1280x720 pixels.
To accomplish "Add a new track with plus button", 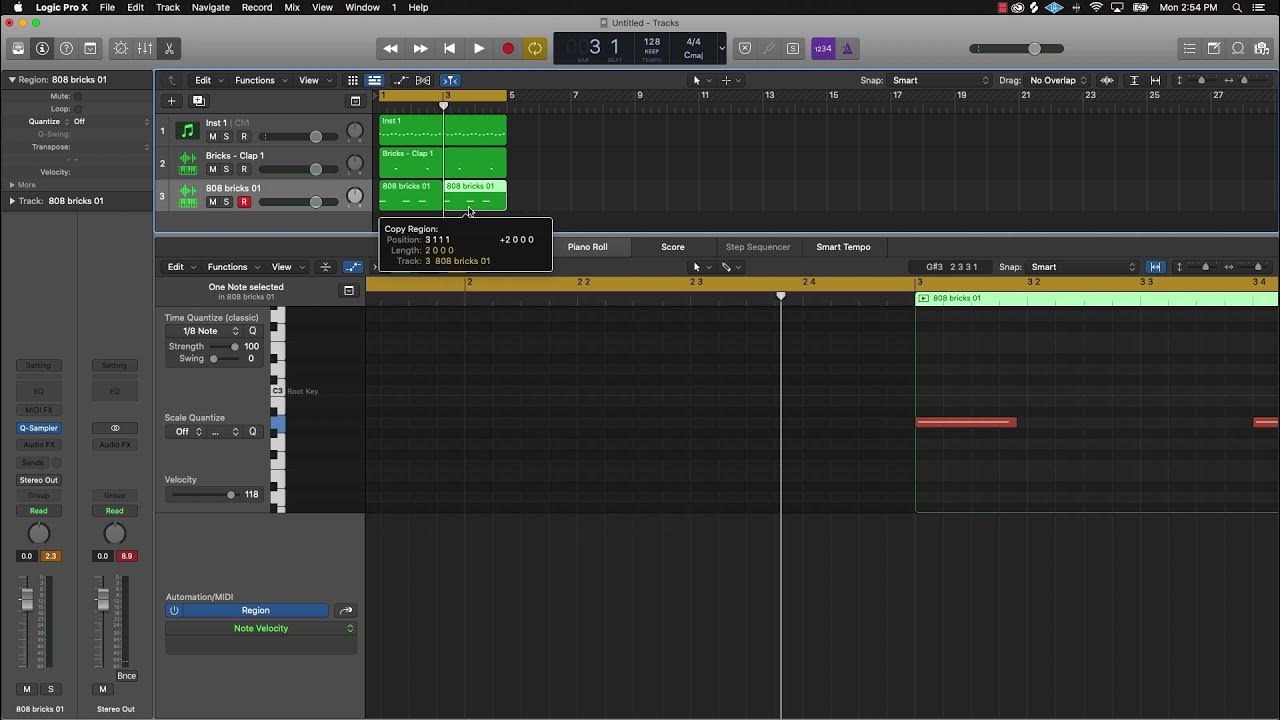I will click(171, 101).
